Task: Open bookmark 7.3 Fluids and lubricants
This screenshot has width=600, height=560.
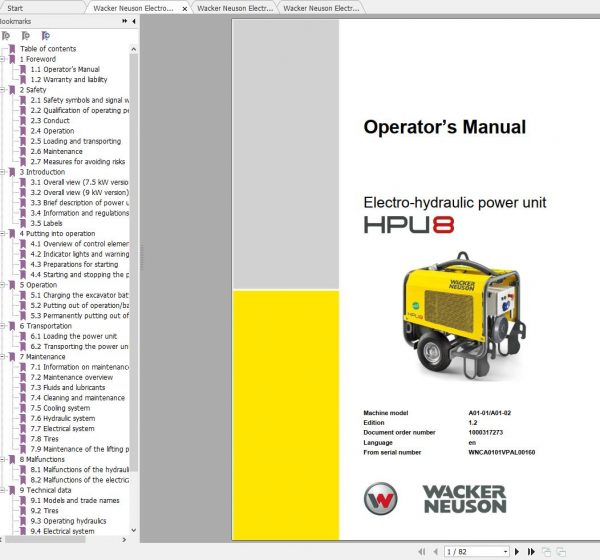Action: [68, 387]
